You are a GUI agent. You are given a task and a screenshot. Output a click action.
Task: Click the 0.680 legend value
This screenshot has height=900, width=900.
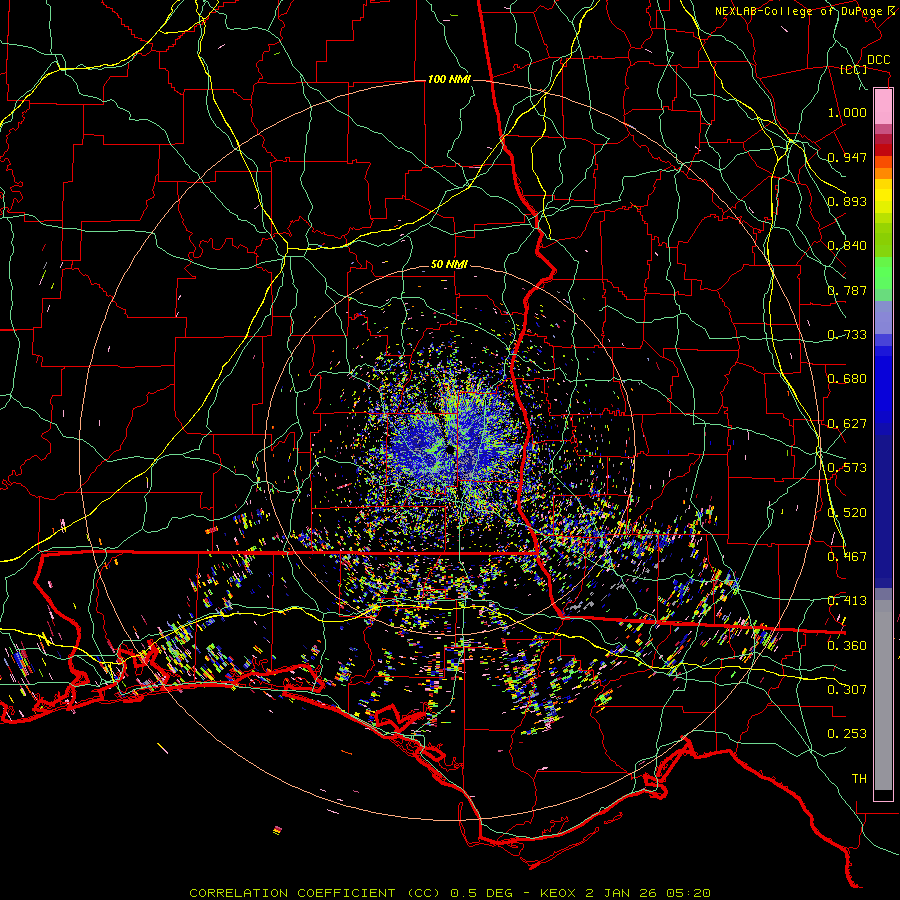coord(847,378)
